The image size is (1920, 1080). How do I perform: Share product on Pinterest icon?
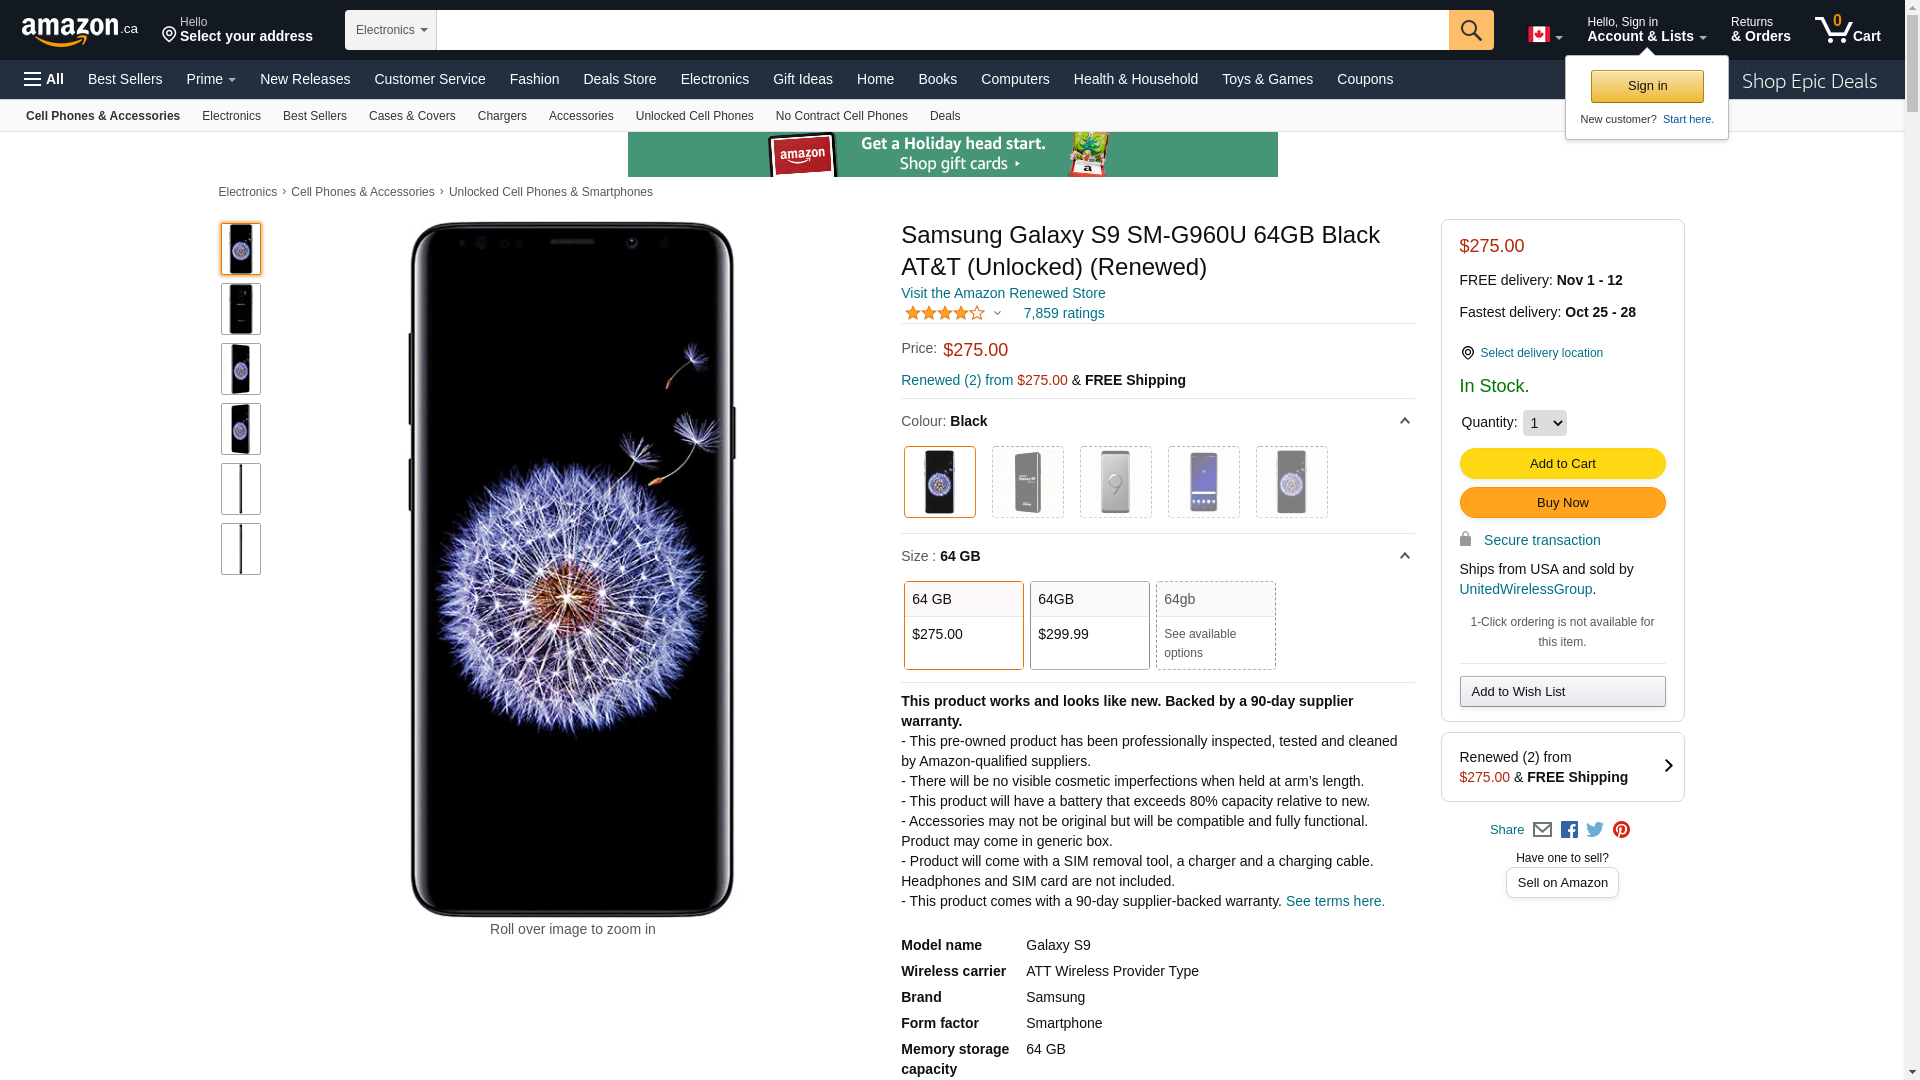click(1621, 830)
